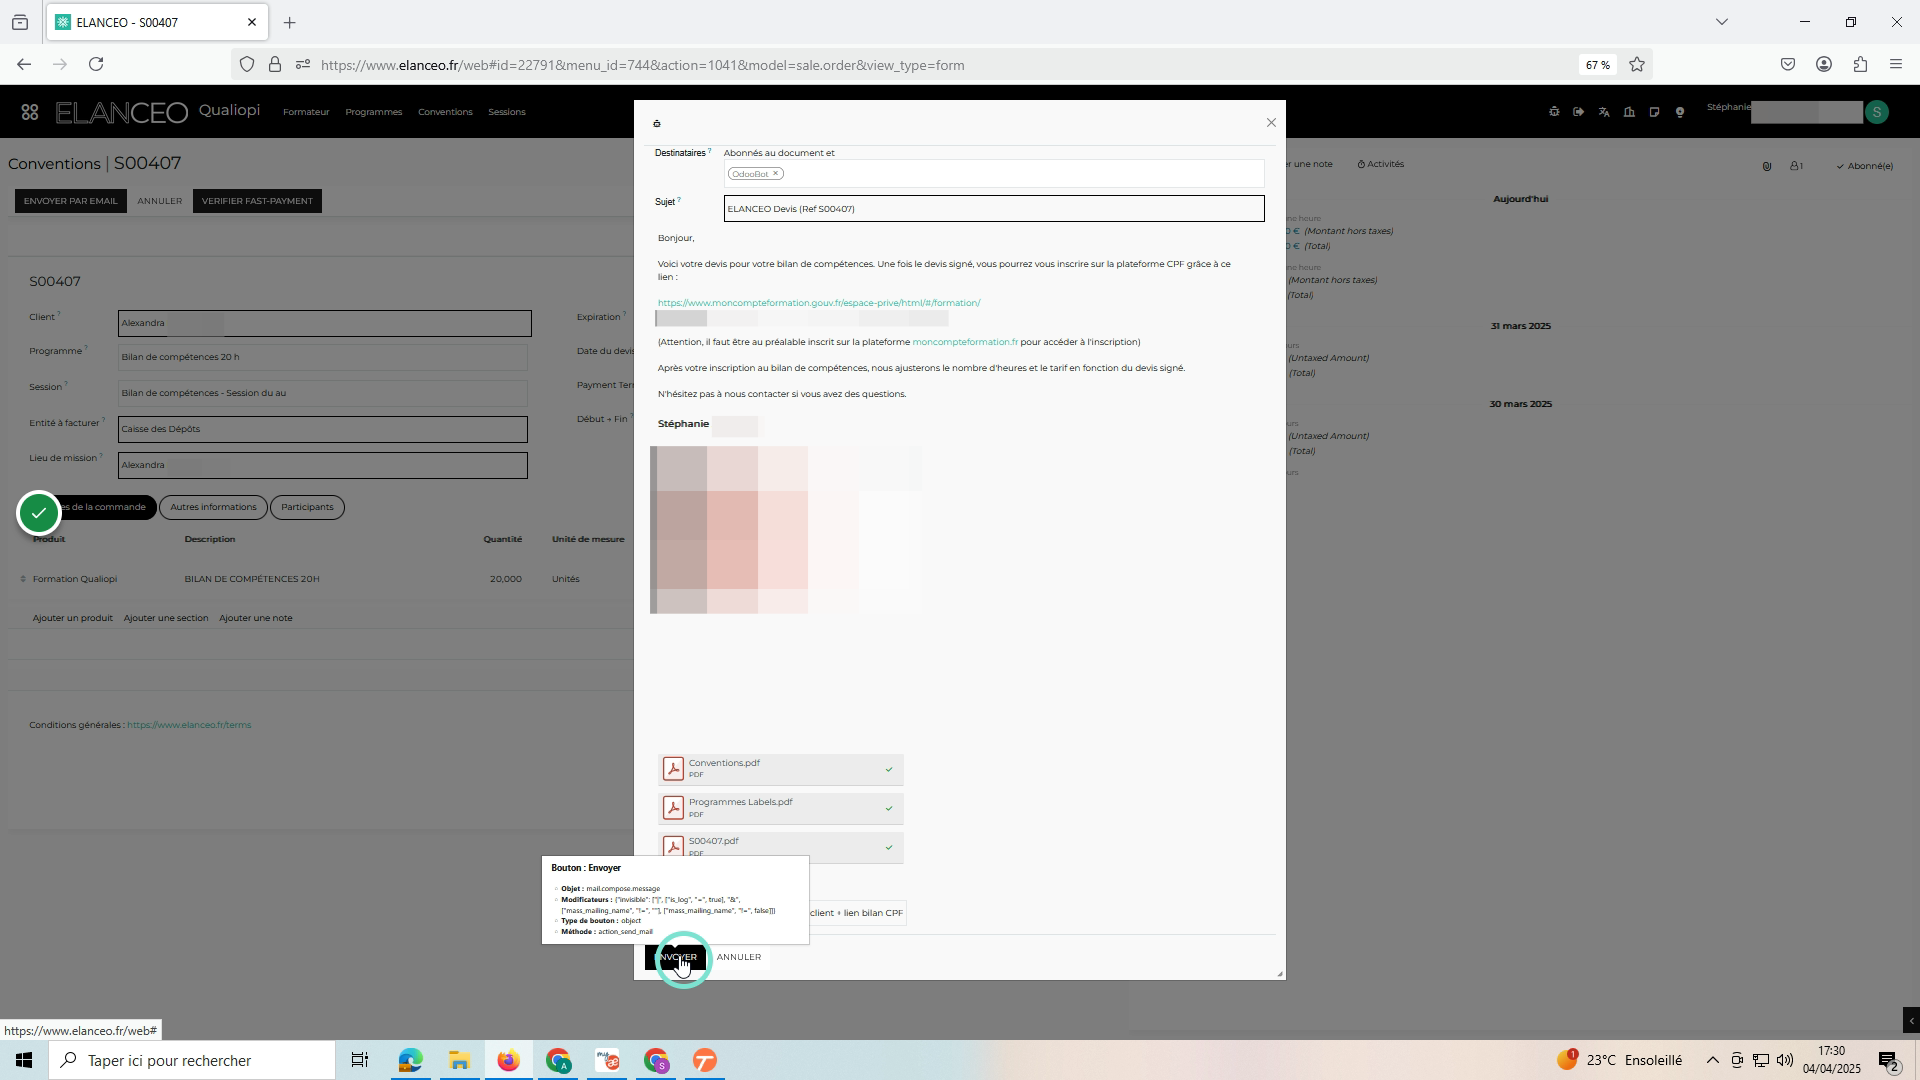Open Activités in chatter
Screen dimensions: 1920x1080
click(1381, 164)
